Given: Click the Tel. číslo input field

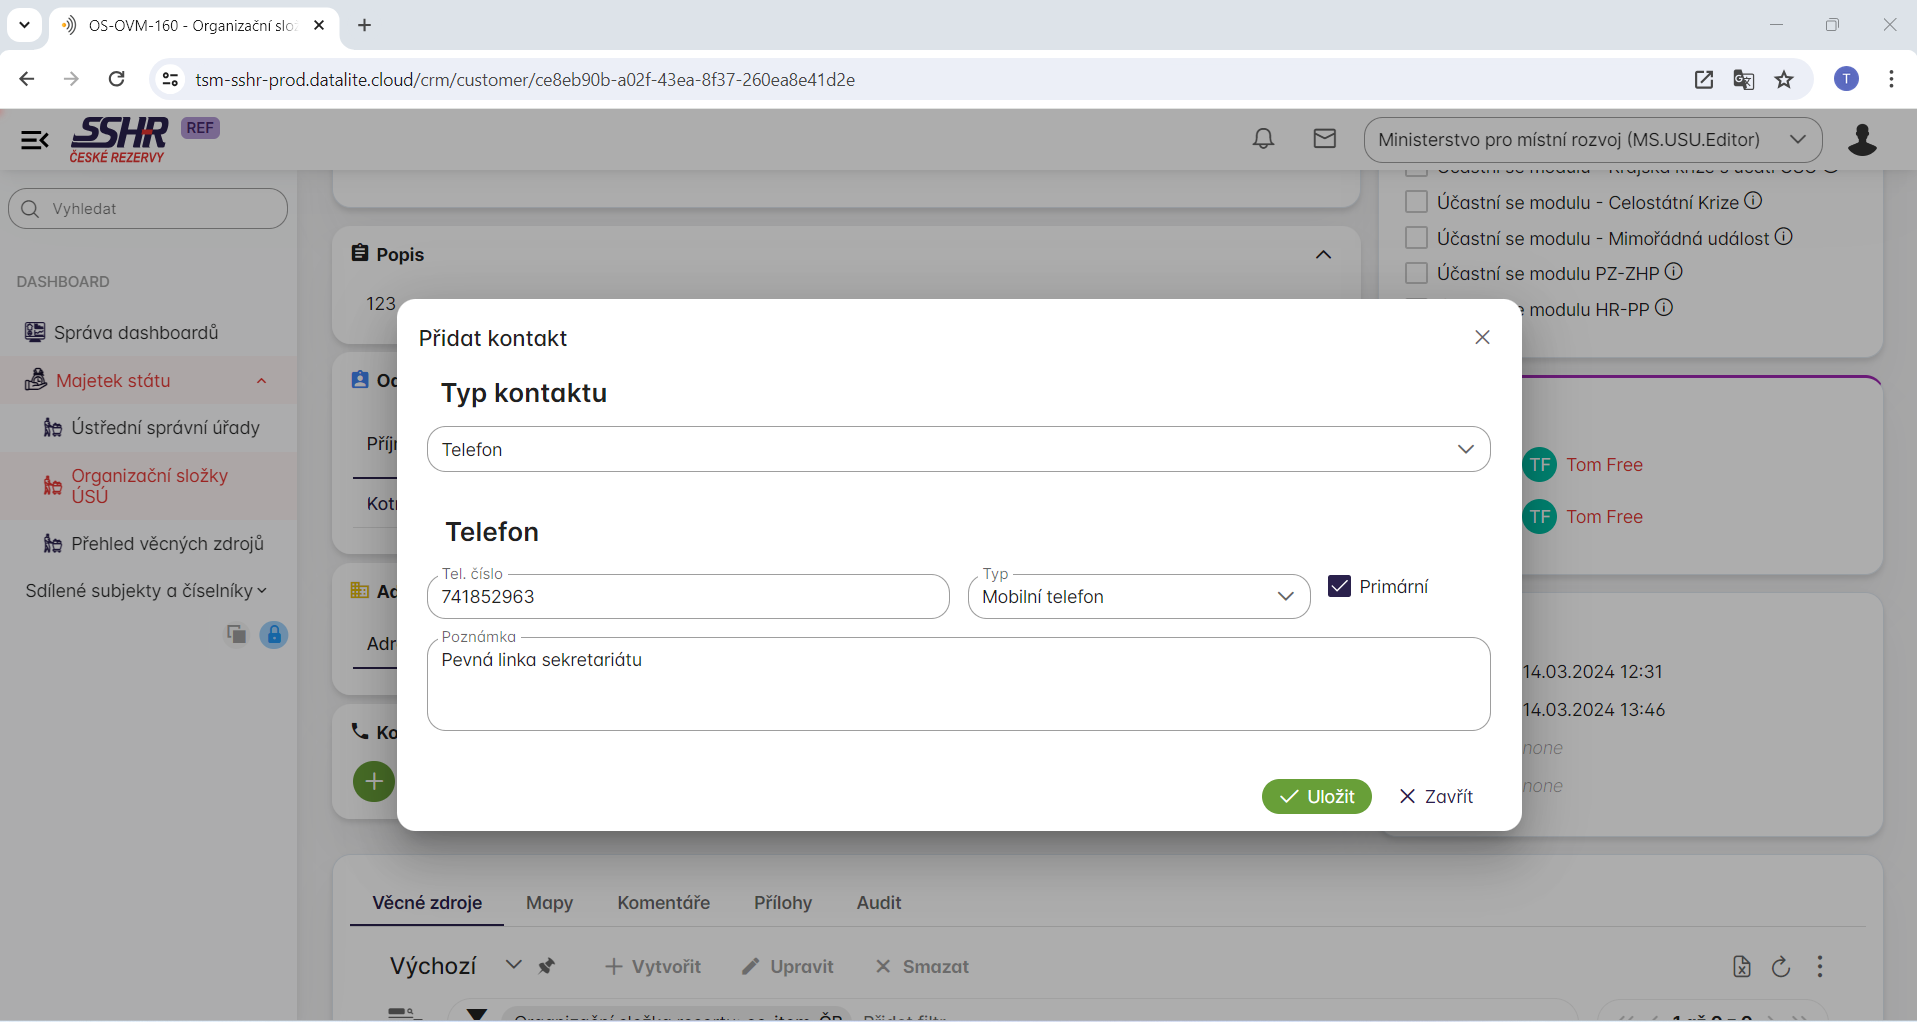Looking at the screenshot, I should (x=688, y=597).
